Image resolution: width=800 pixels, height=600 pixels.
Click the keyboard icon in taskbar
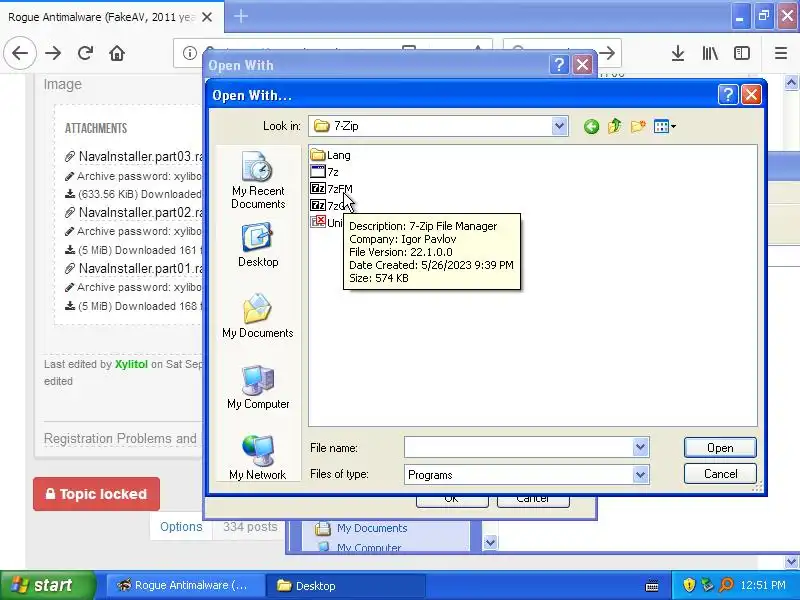pos(652,585)
